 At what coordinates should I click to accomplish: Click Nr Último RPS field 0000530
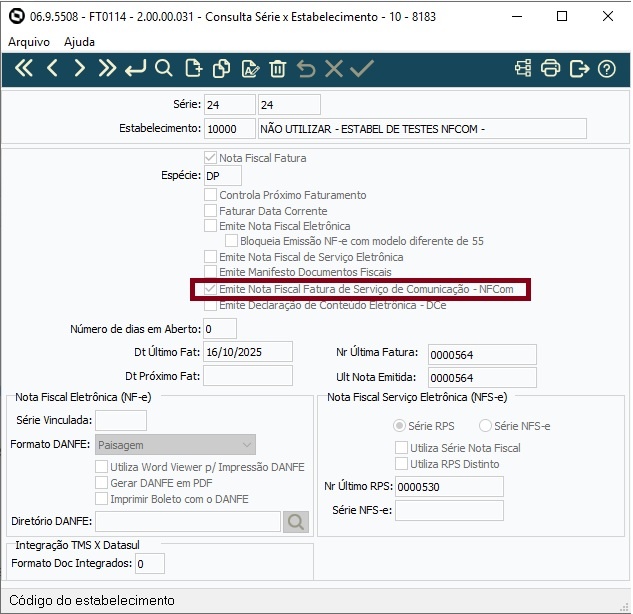[449, 486]
